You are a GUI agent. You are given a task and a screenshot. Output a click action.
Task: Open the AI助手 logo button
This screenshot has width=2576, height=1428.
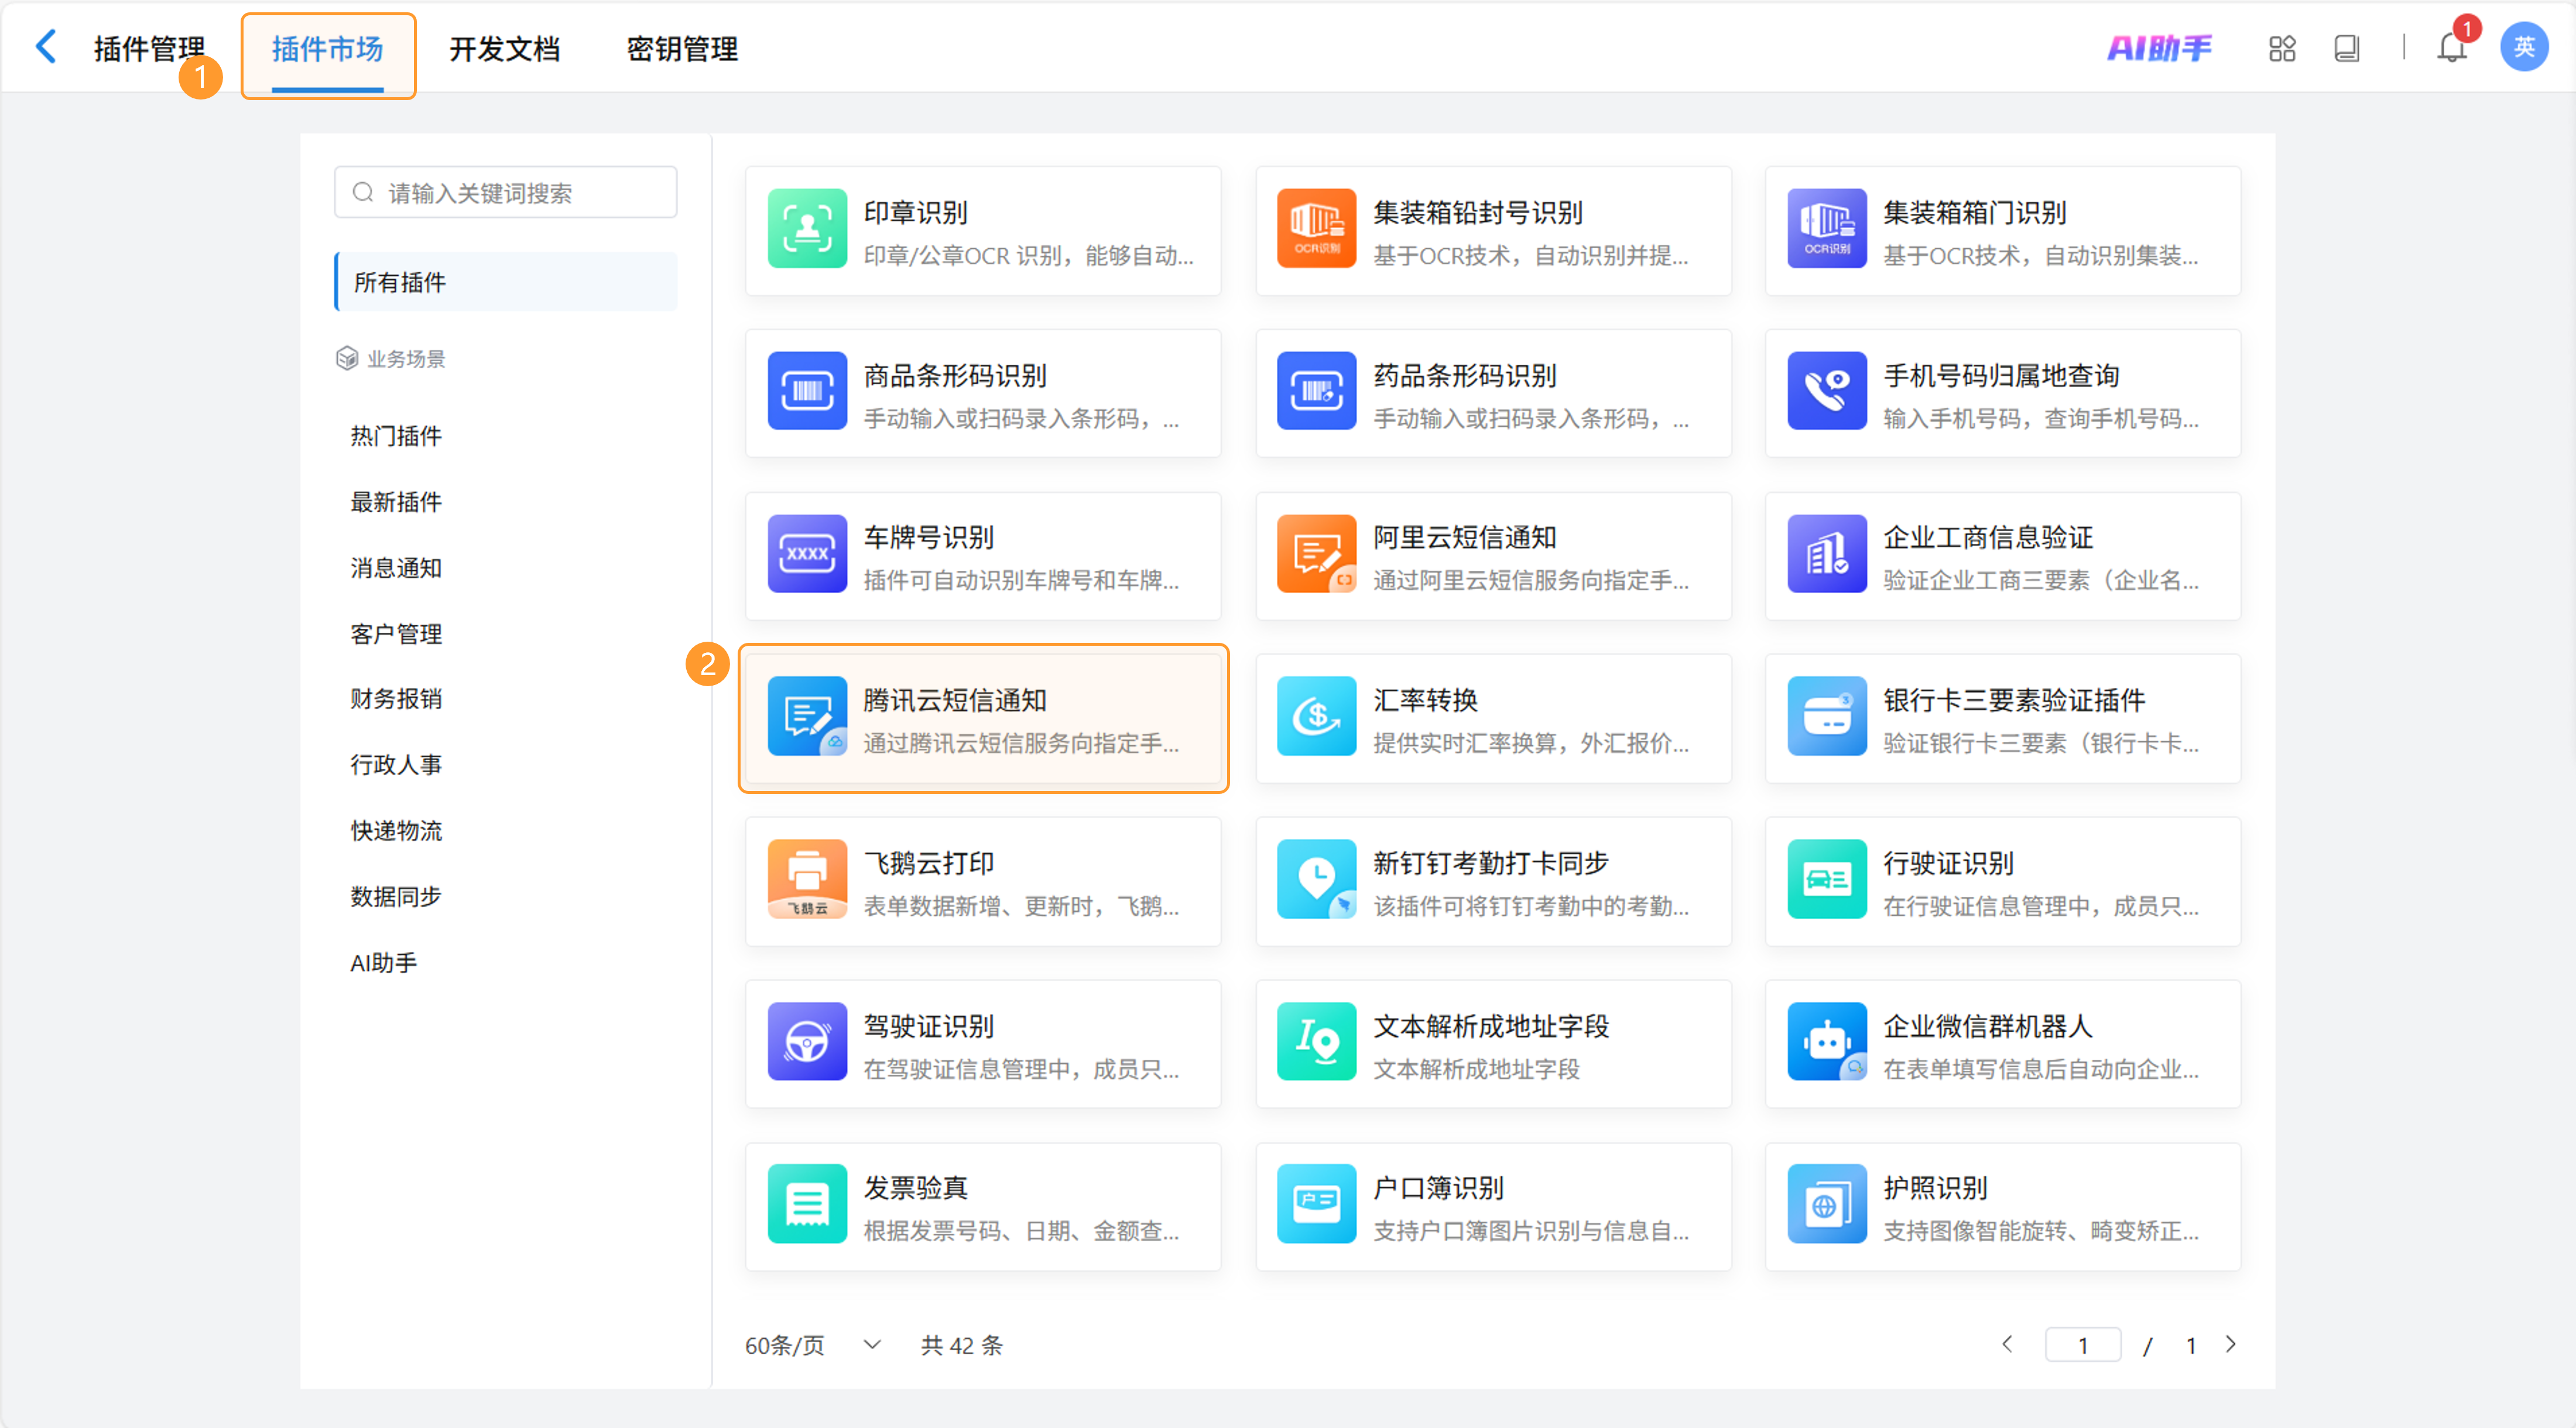pyautogui.click(x=2160, y=48)
